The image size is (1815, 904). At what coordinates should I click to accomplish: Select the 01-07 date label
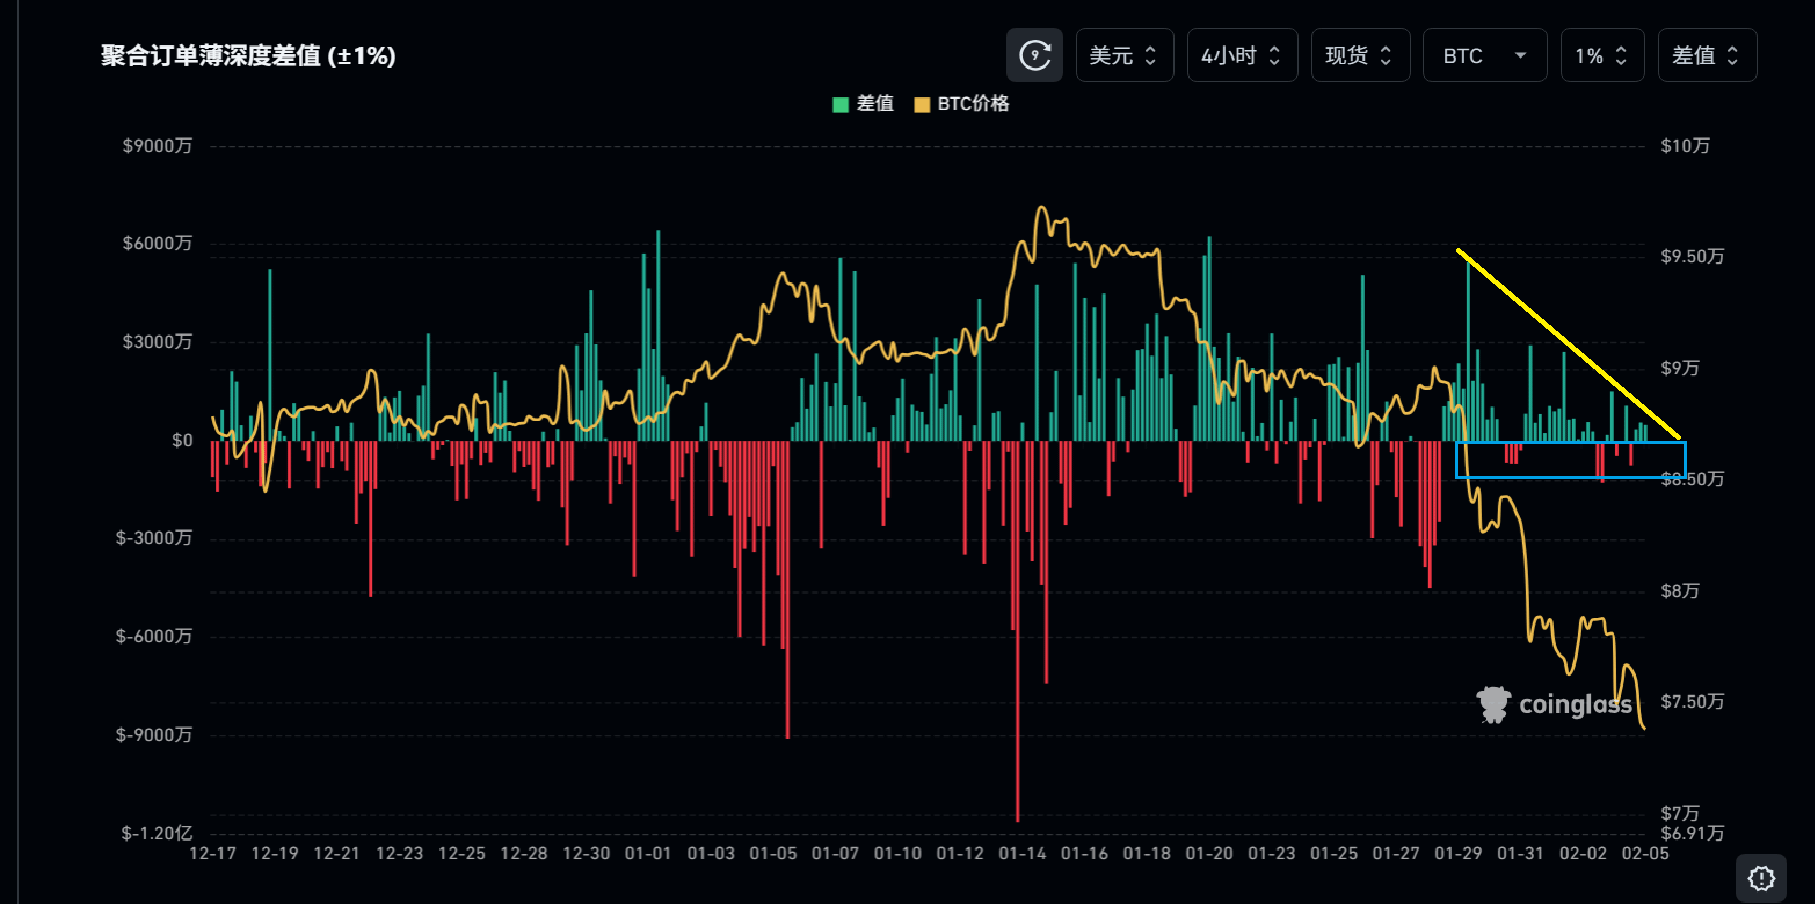(x=835, y=853)
